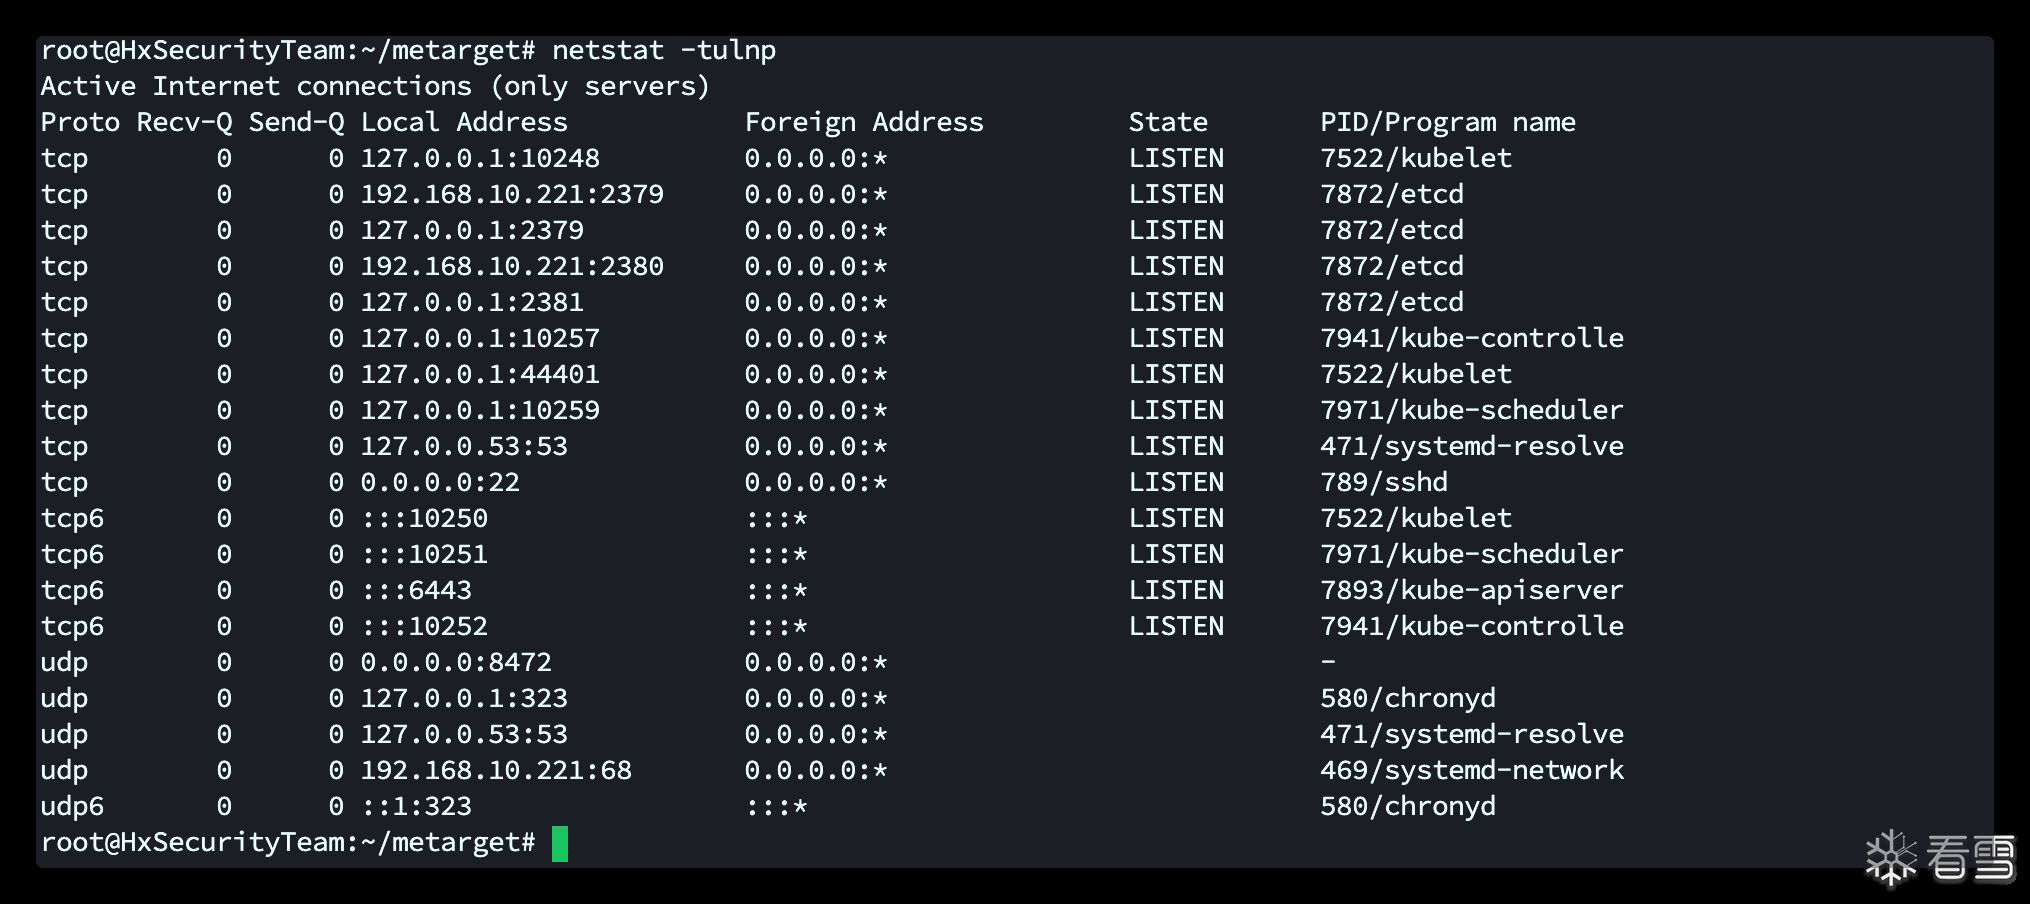Click the green terminal cursor block
The image size is (2030, 904).
[x=560, y=843]
